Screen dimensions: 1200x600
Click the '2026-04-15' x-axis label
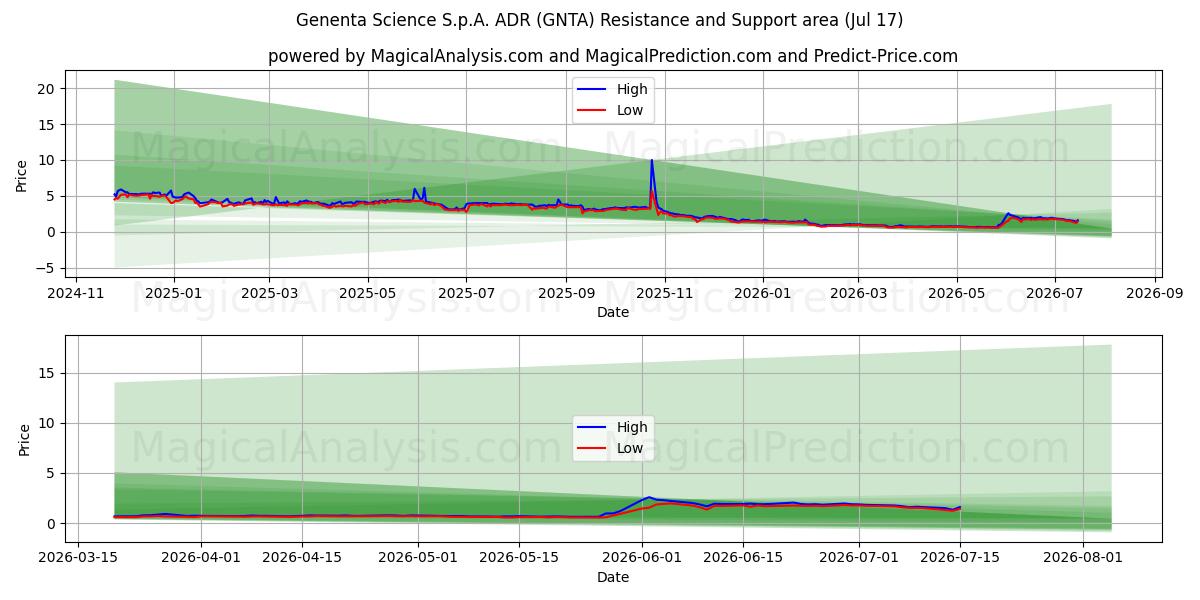(302, 560)
